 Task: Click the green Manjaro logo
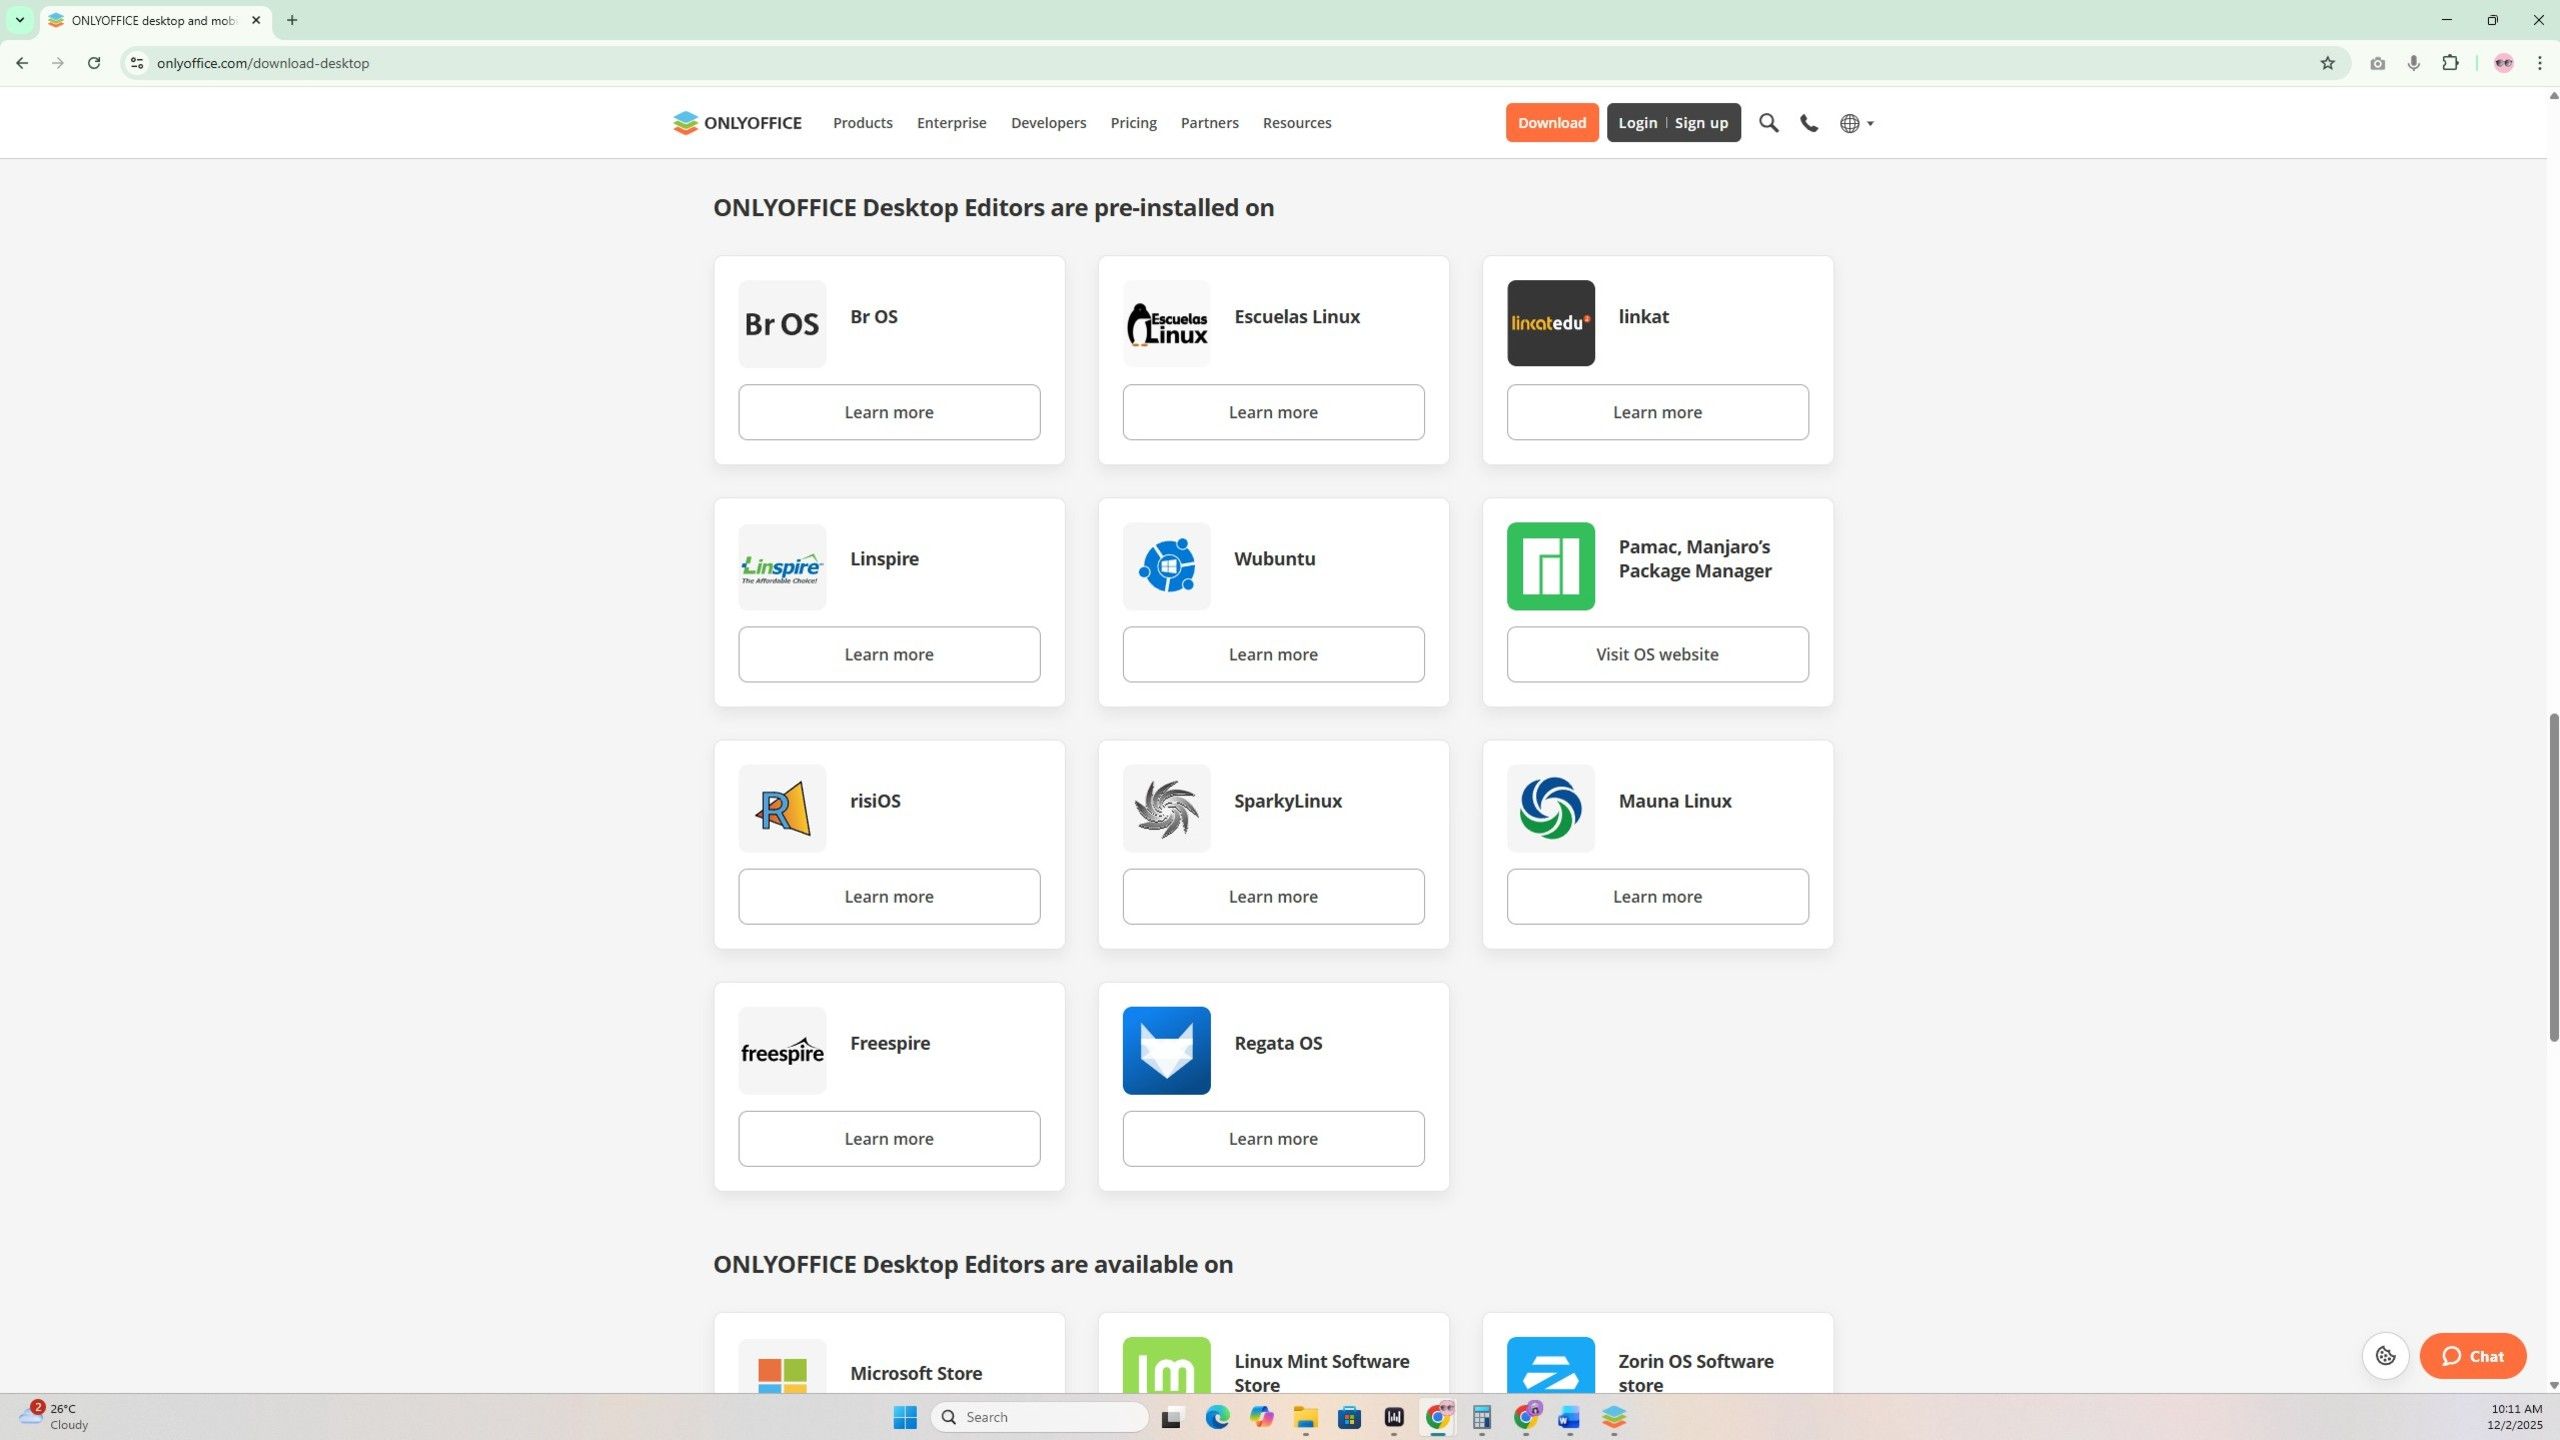[1551, 566]
